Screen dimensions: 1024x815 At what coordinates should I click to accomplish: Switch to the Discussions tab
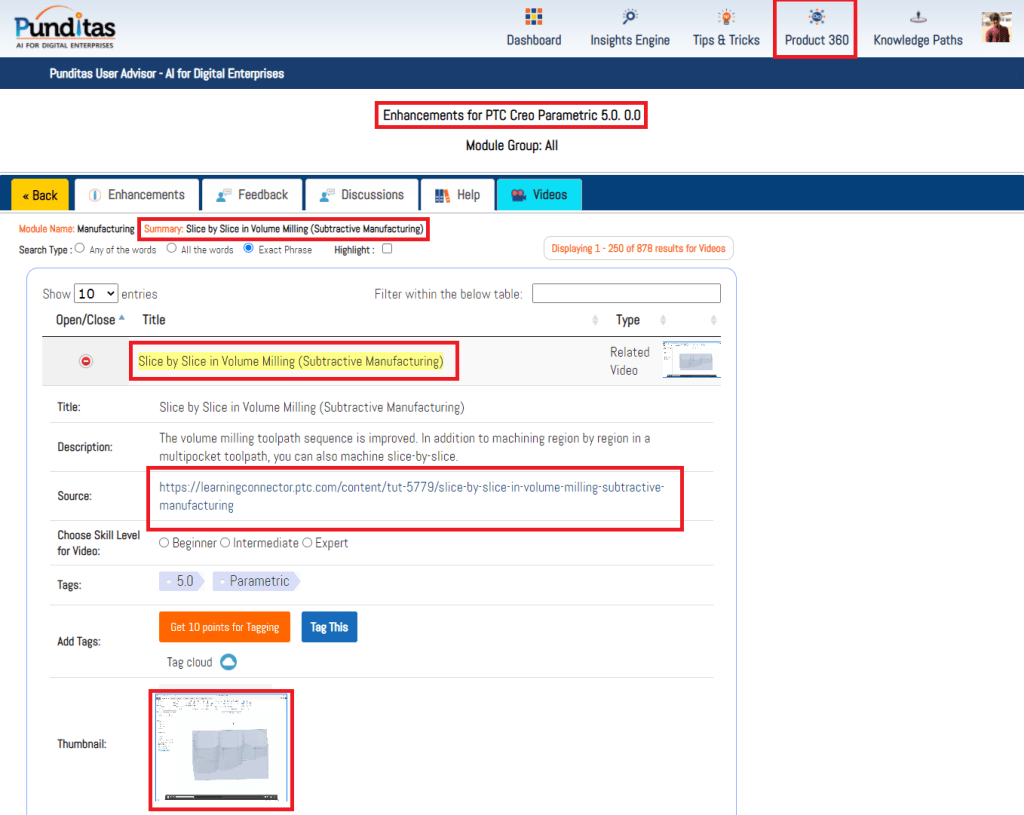point(362,195)
